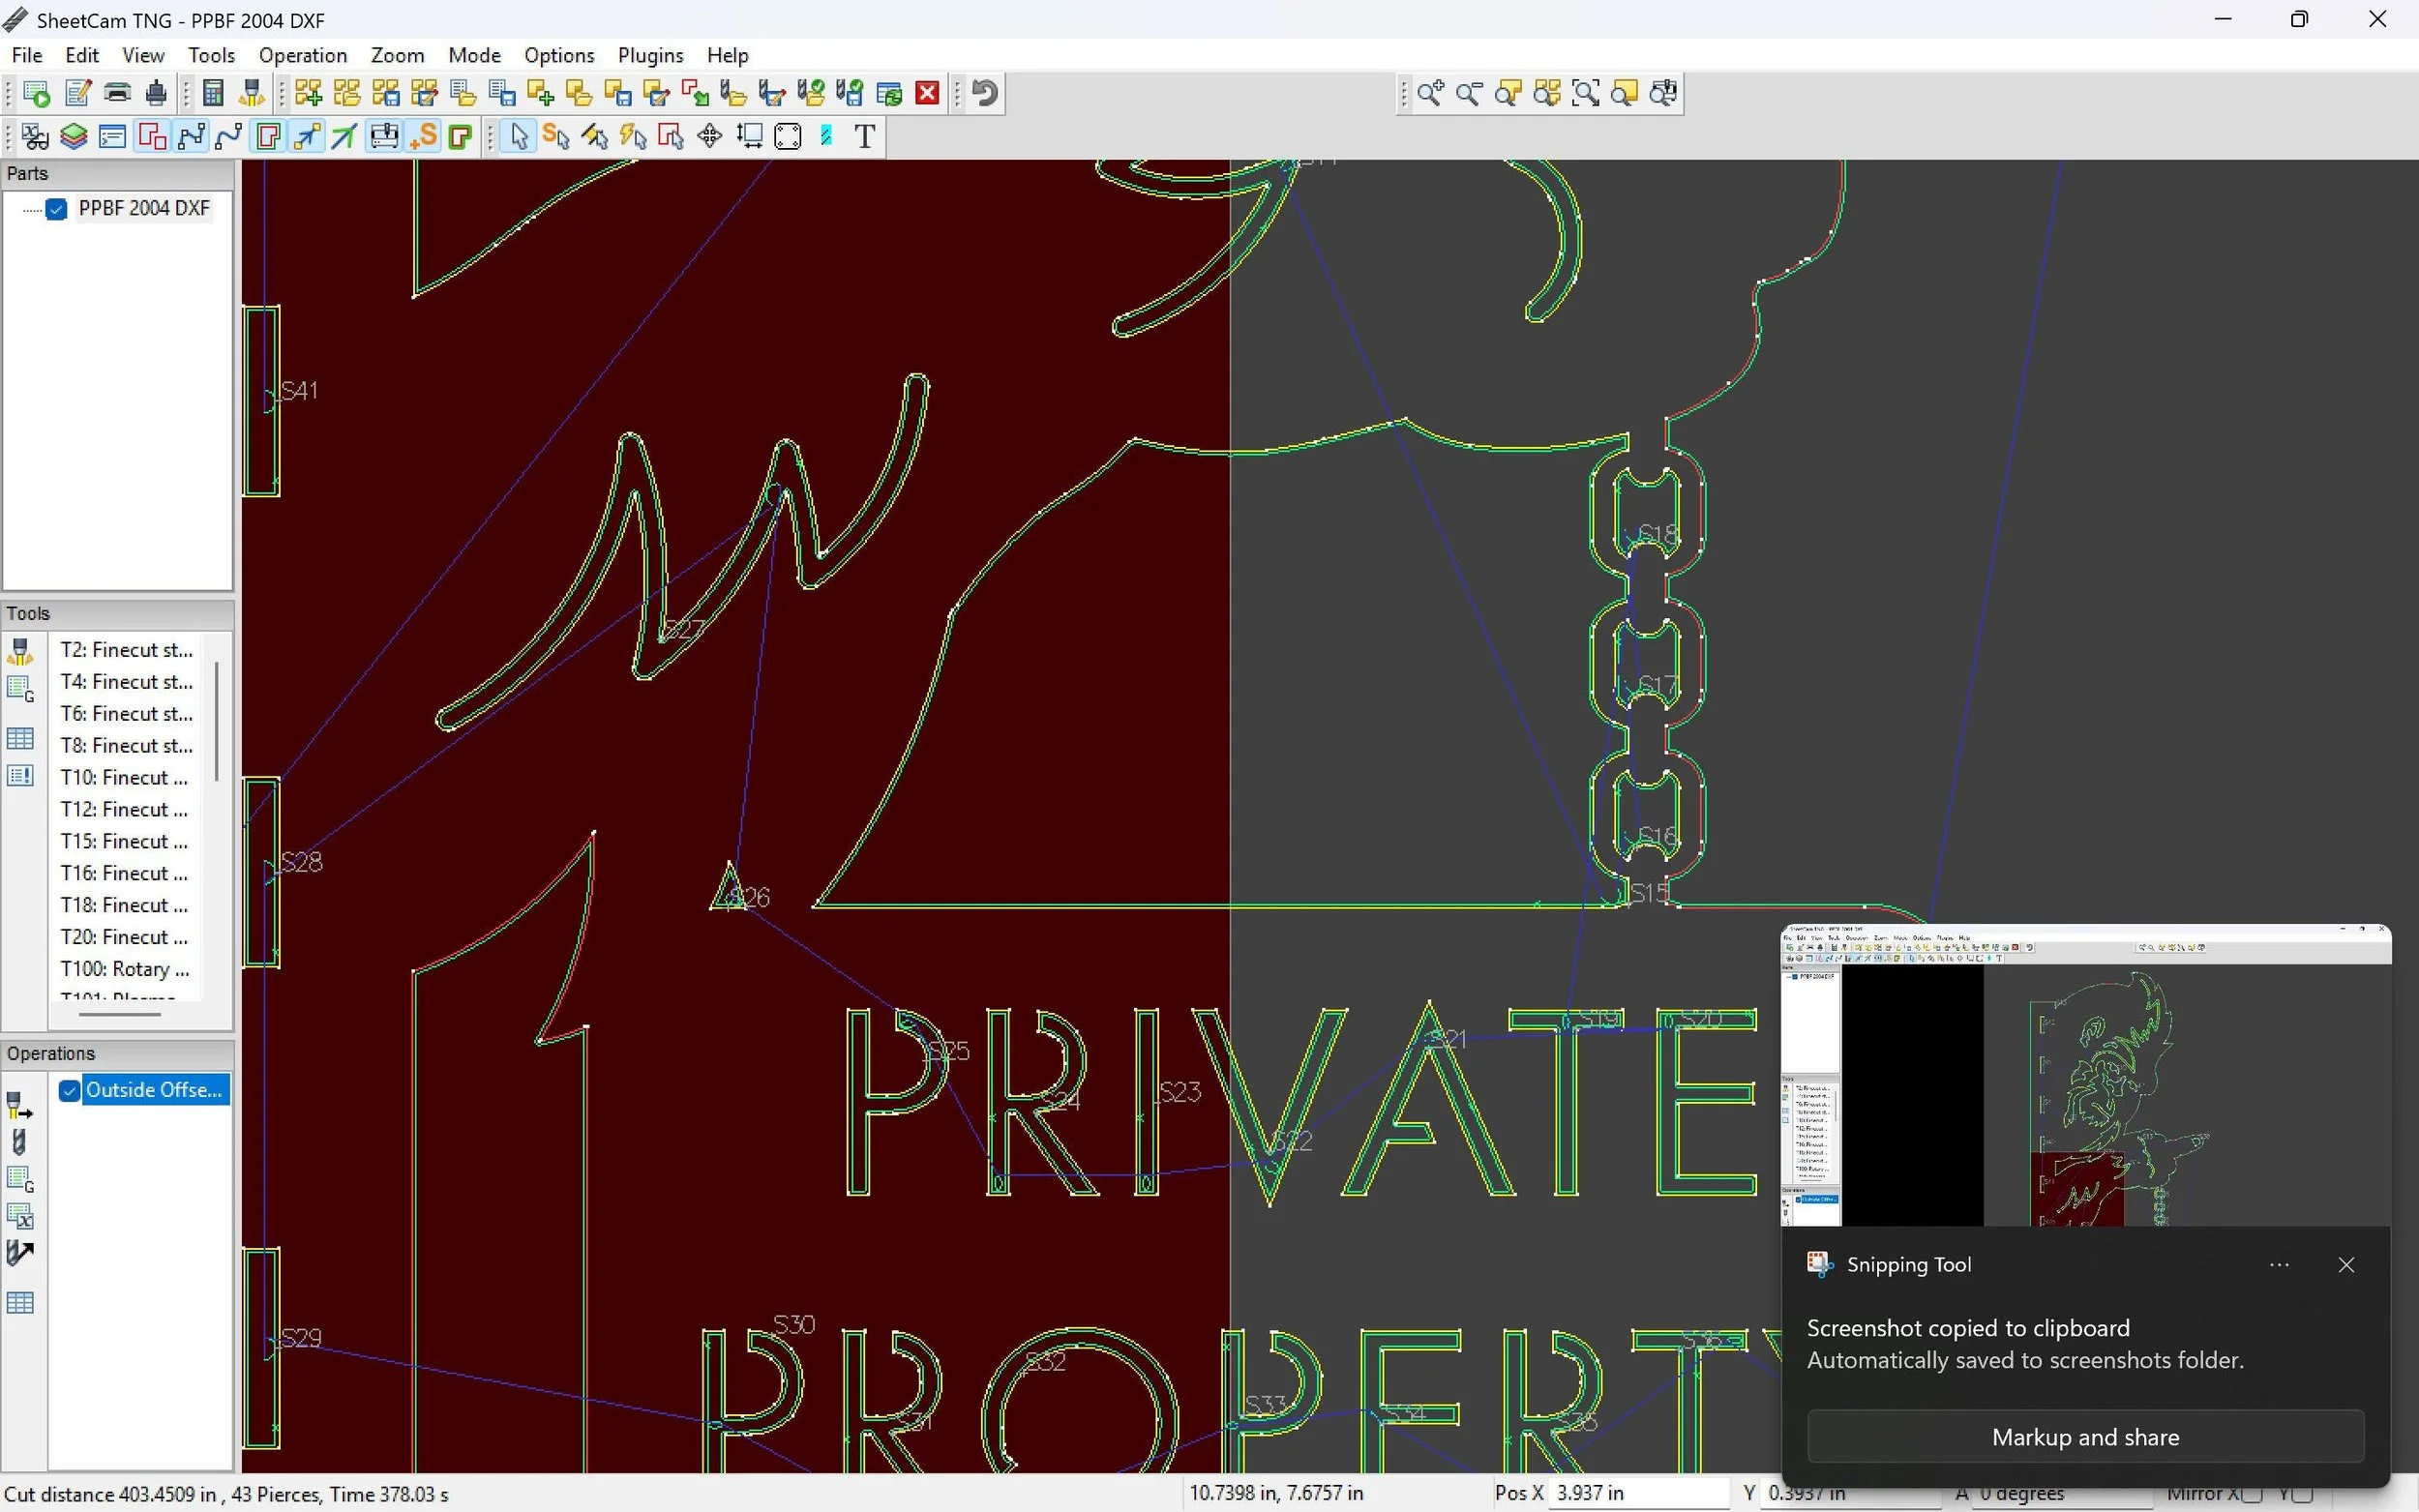The height and width of the screenshot is (1512, 2419).
Task: Uncheck the PPBF 2004 DXF part checkbox
Action: pyautogui.click(x=56, y=208)
